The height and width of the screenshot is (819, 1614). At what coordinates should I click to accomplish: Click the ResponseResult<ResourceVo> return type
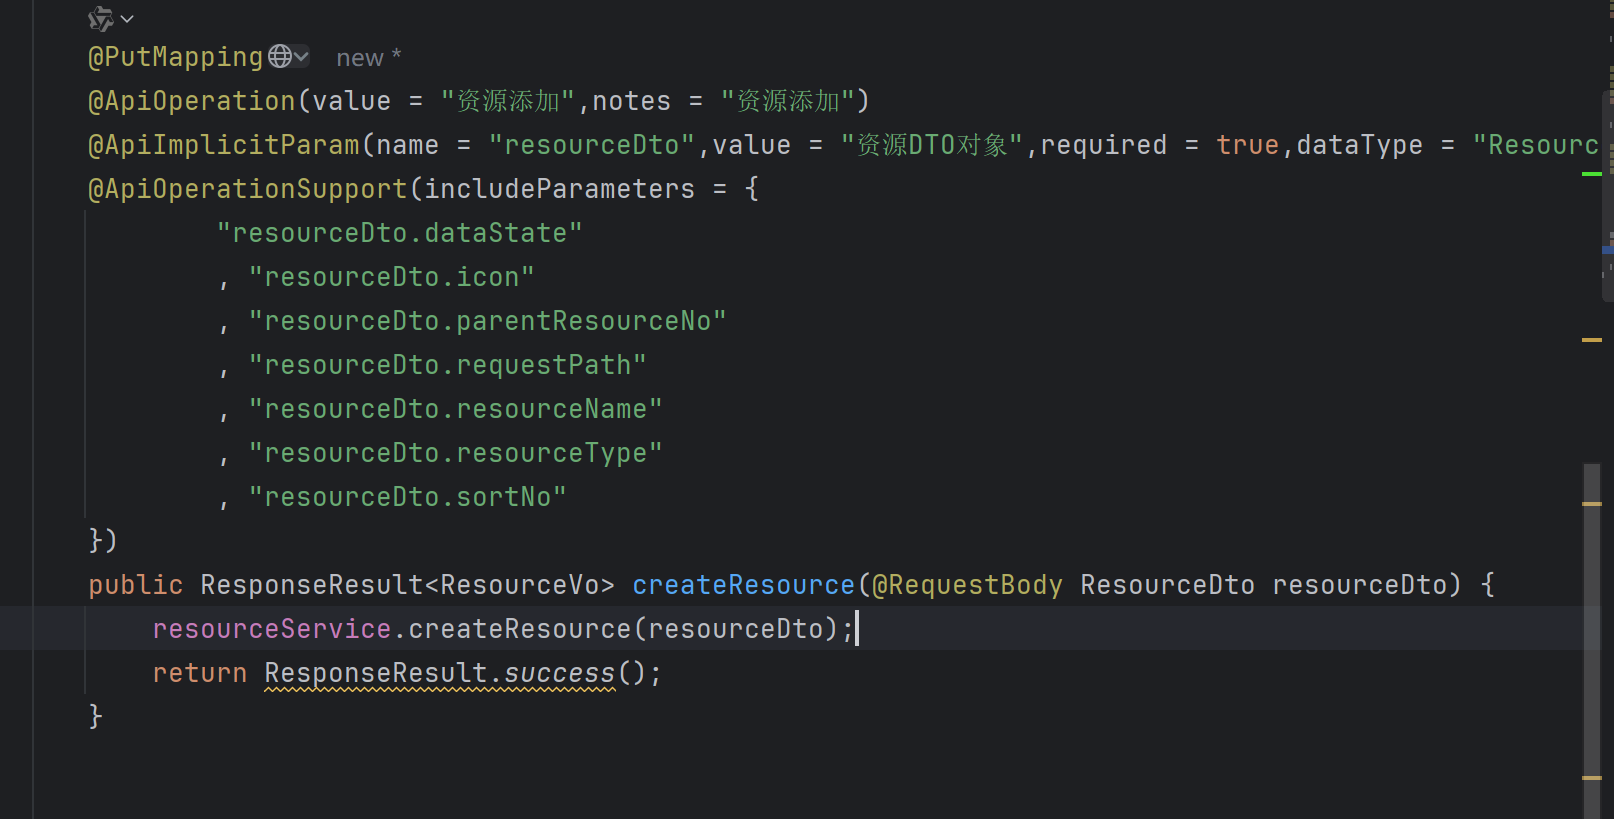point(408,585)
